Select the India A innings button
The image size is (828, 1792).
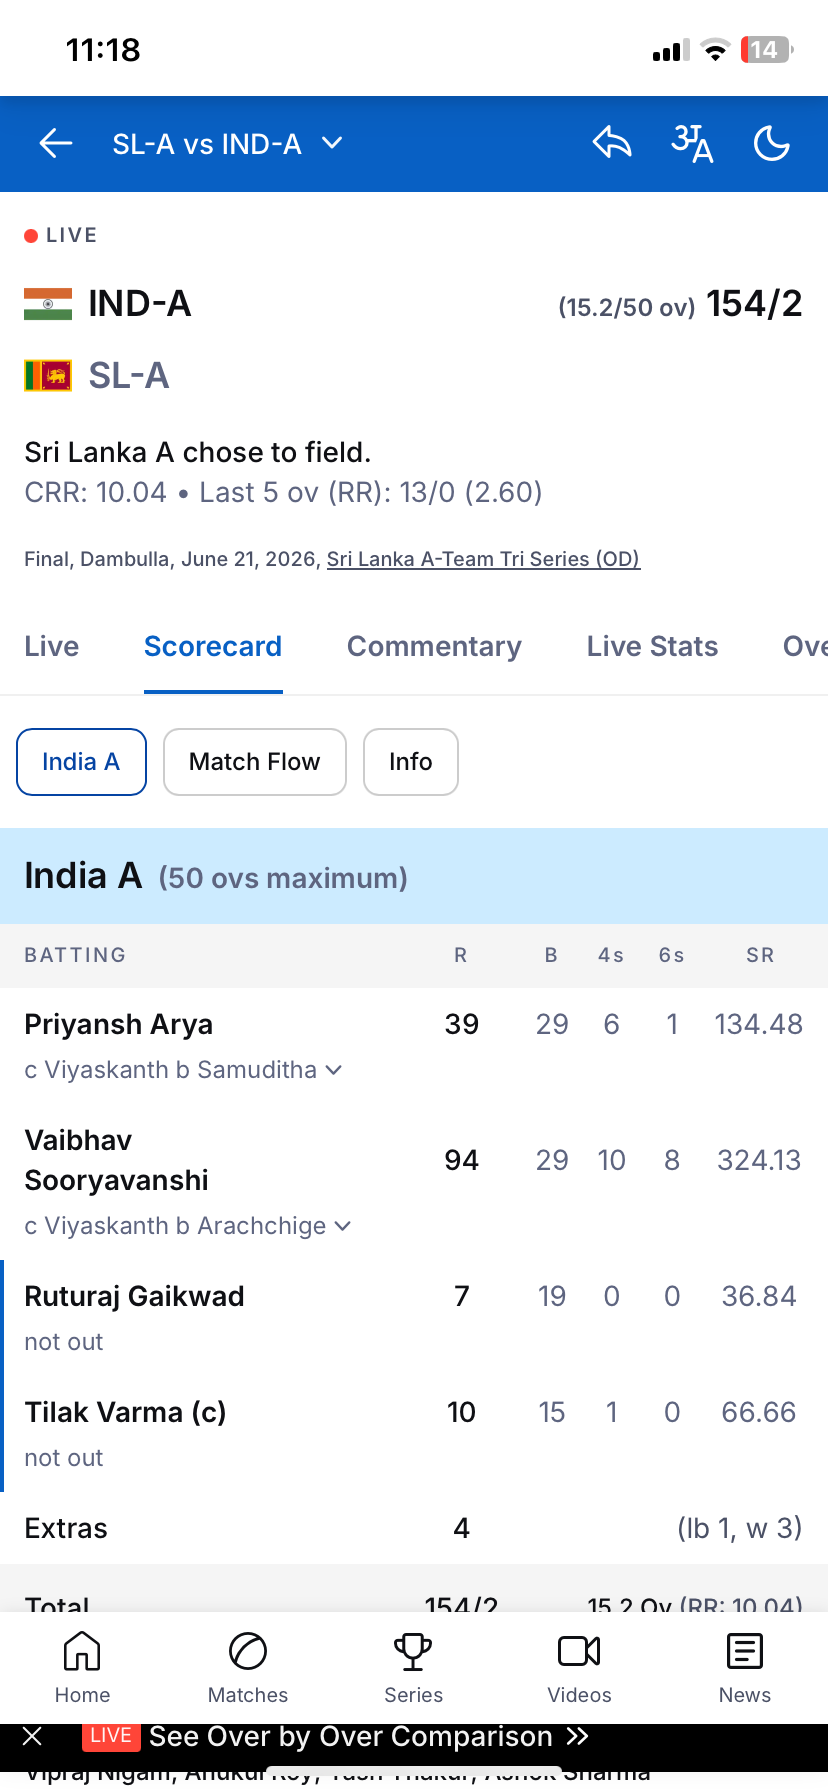point(81,762)
